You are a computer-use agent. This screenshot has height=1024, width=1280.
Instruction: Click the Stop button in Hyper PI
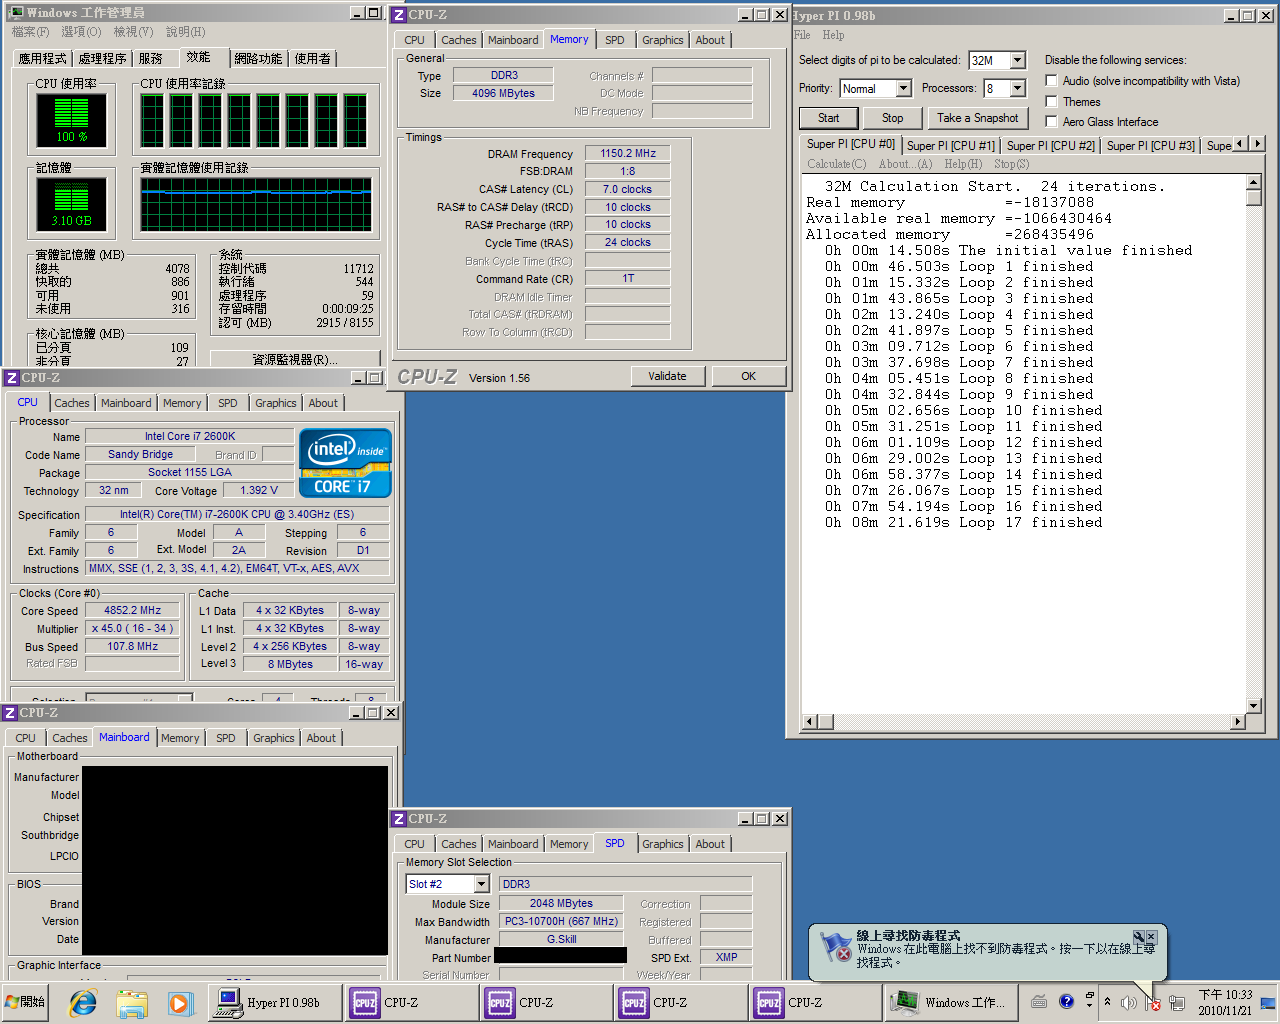coord(893,118)
